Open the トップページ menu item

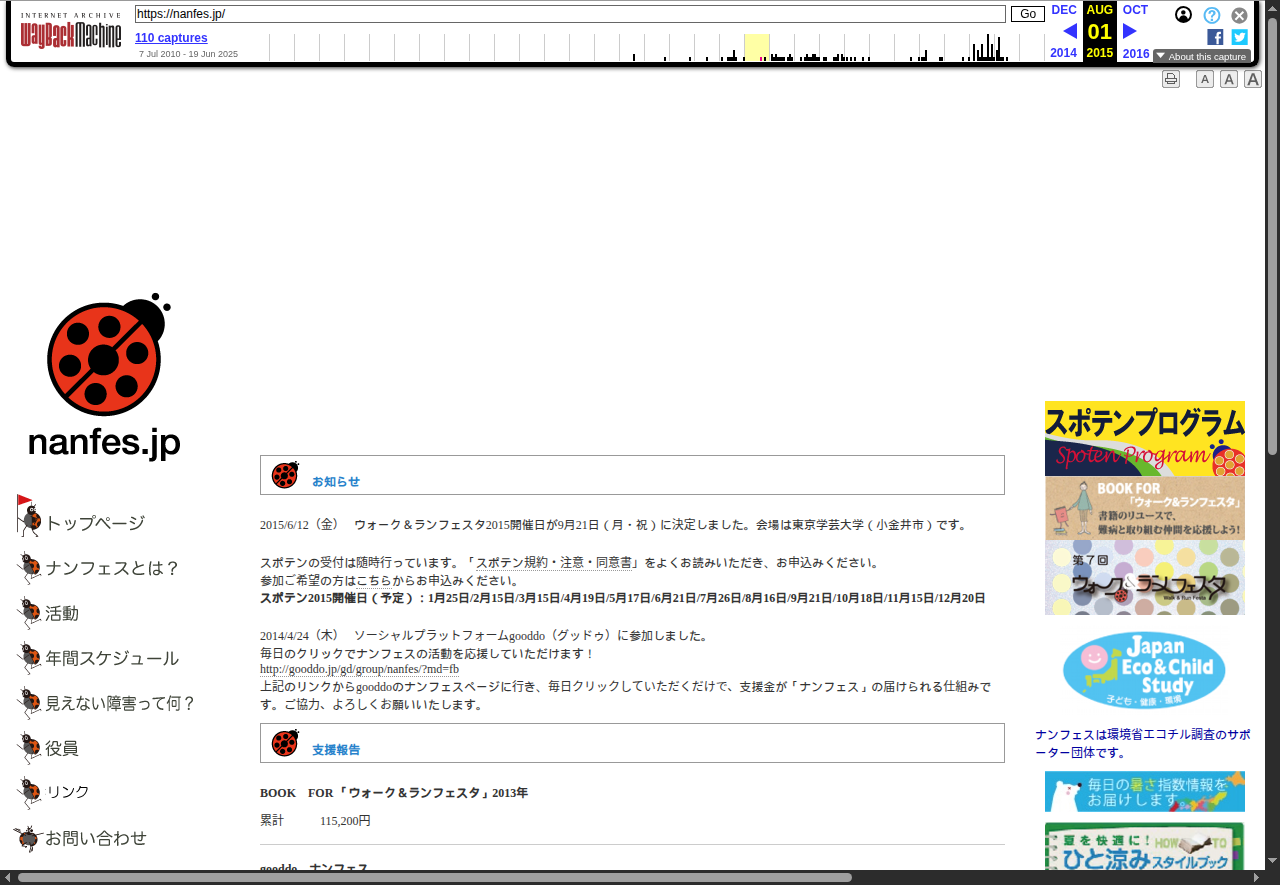95,523
